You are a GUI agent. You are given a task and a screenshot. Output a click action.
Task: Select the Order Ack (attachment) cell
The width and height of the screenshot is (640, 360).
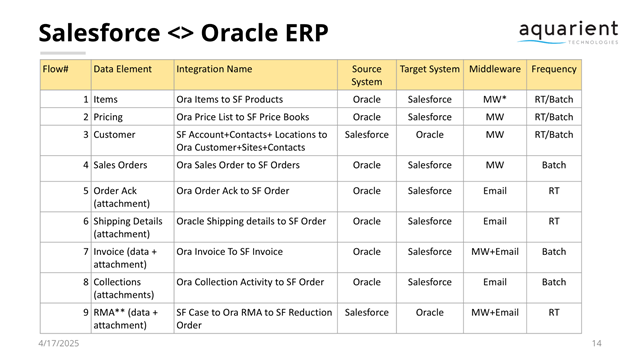coord(132,197)
